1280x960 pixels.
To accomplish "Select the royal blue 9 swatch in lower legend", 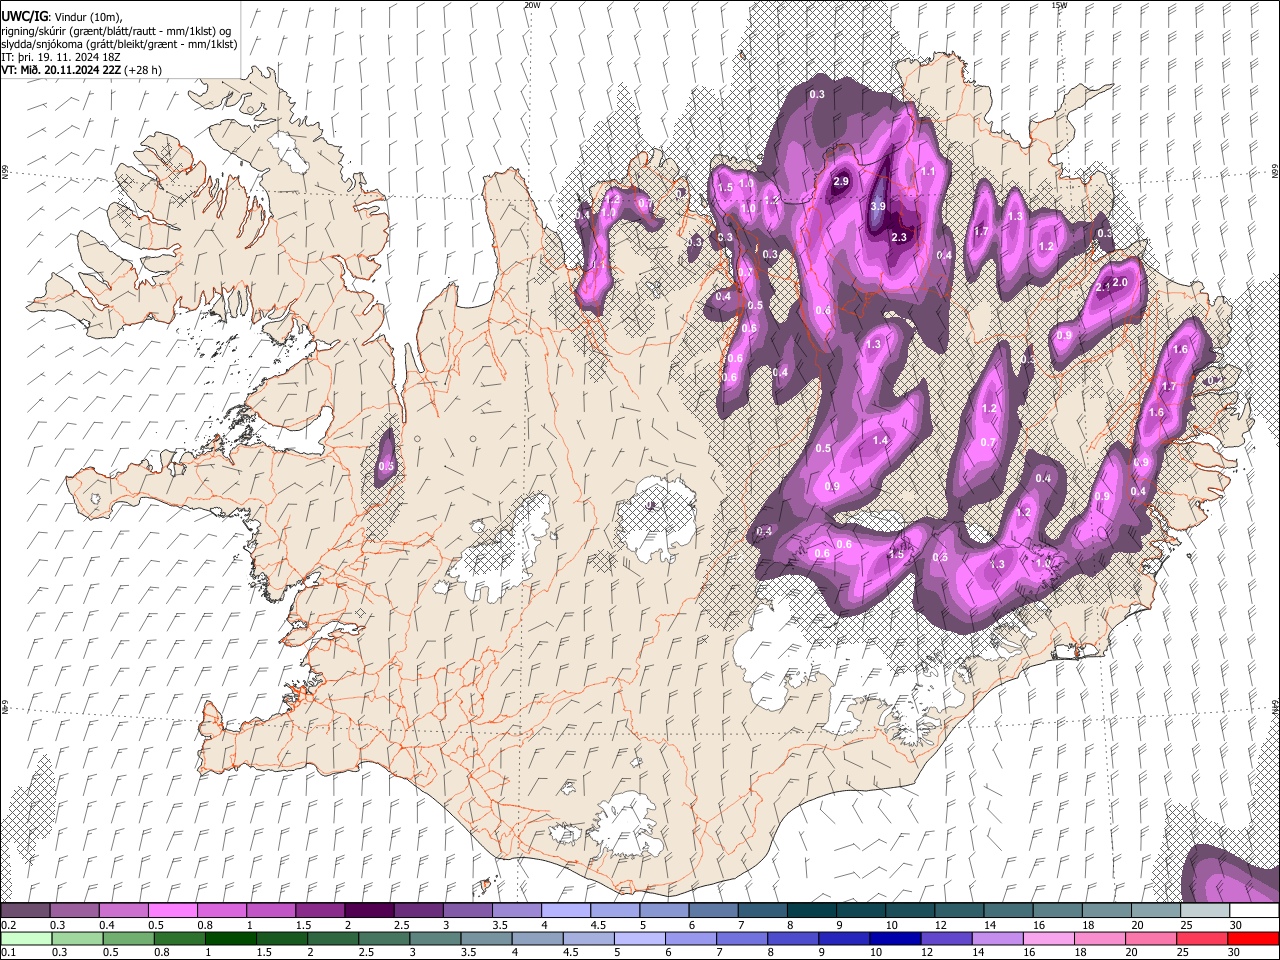I will pos(843,938).
